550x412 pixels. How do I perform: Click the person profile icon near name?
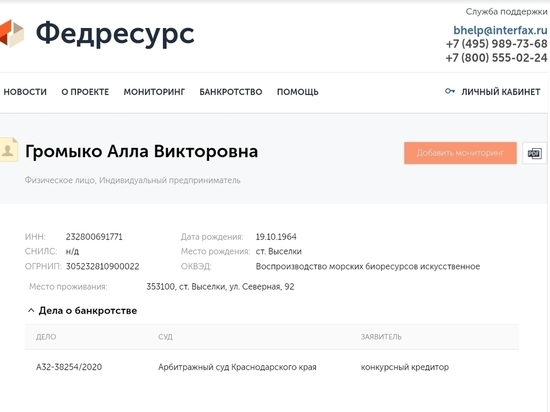9,150
